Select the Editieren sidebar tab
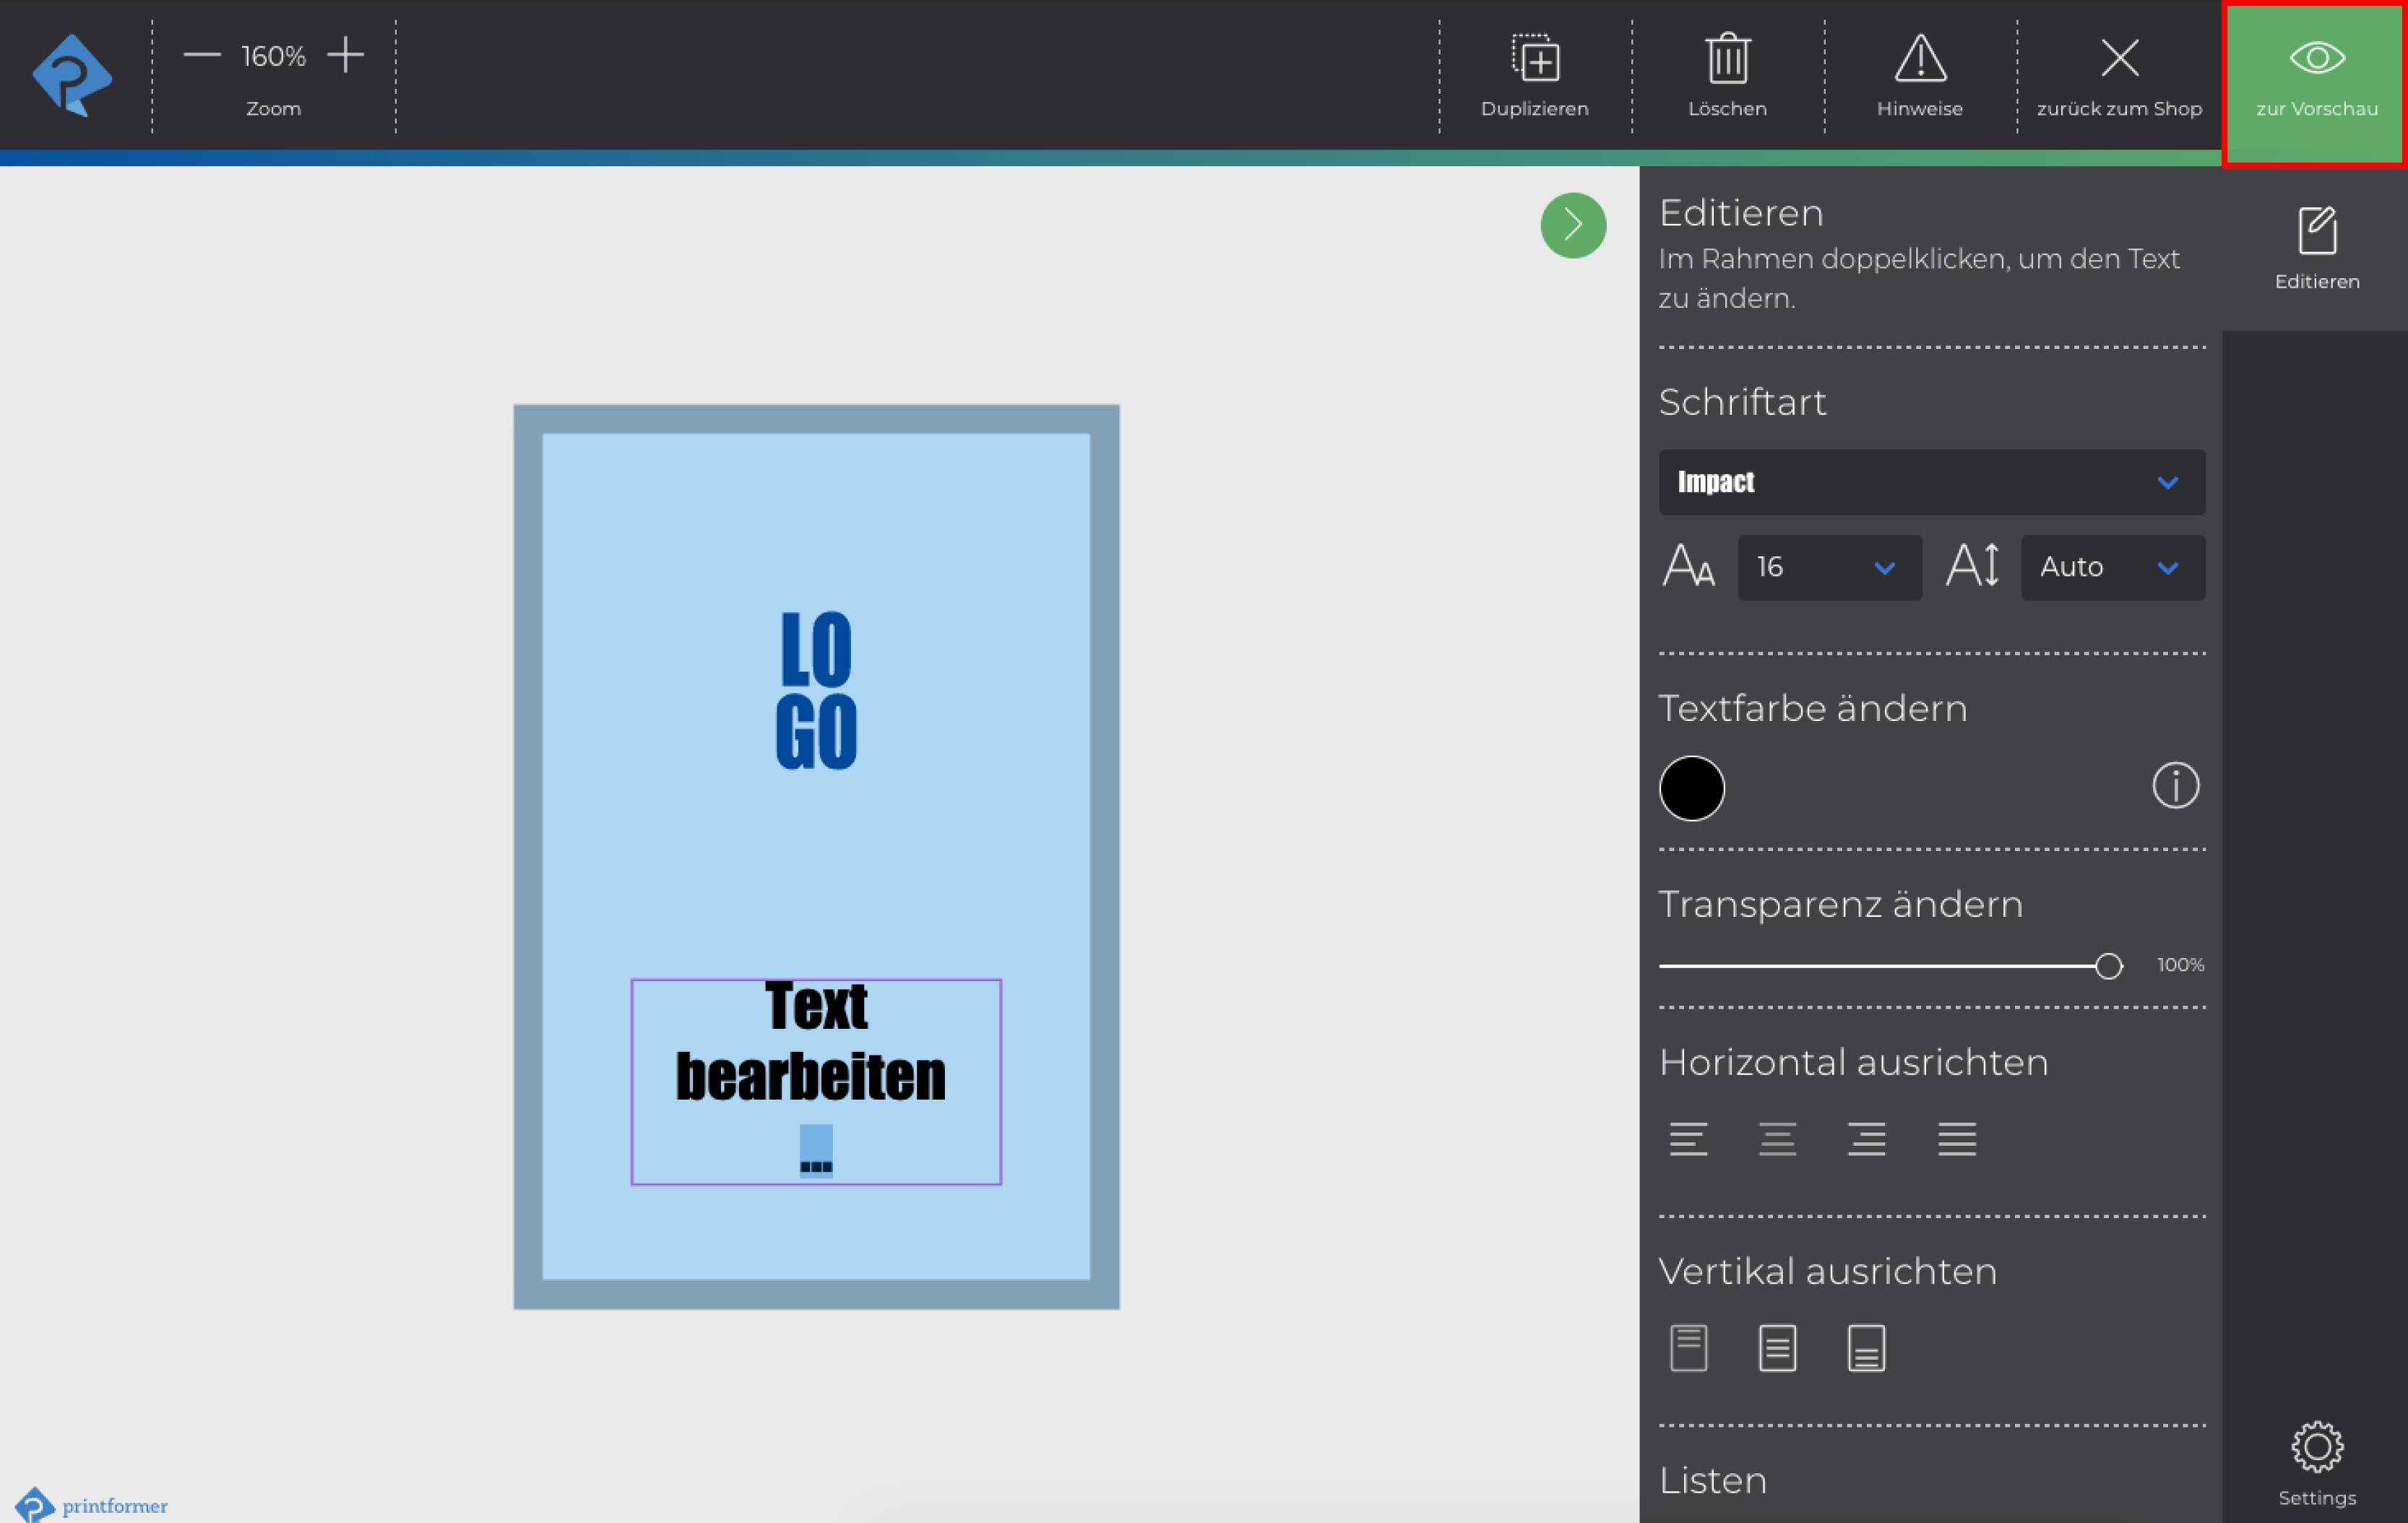Image resolution: width=2408 pixels, height=1523 pixels. point(2316,248)
